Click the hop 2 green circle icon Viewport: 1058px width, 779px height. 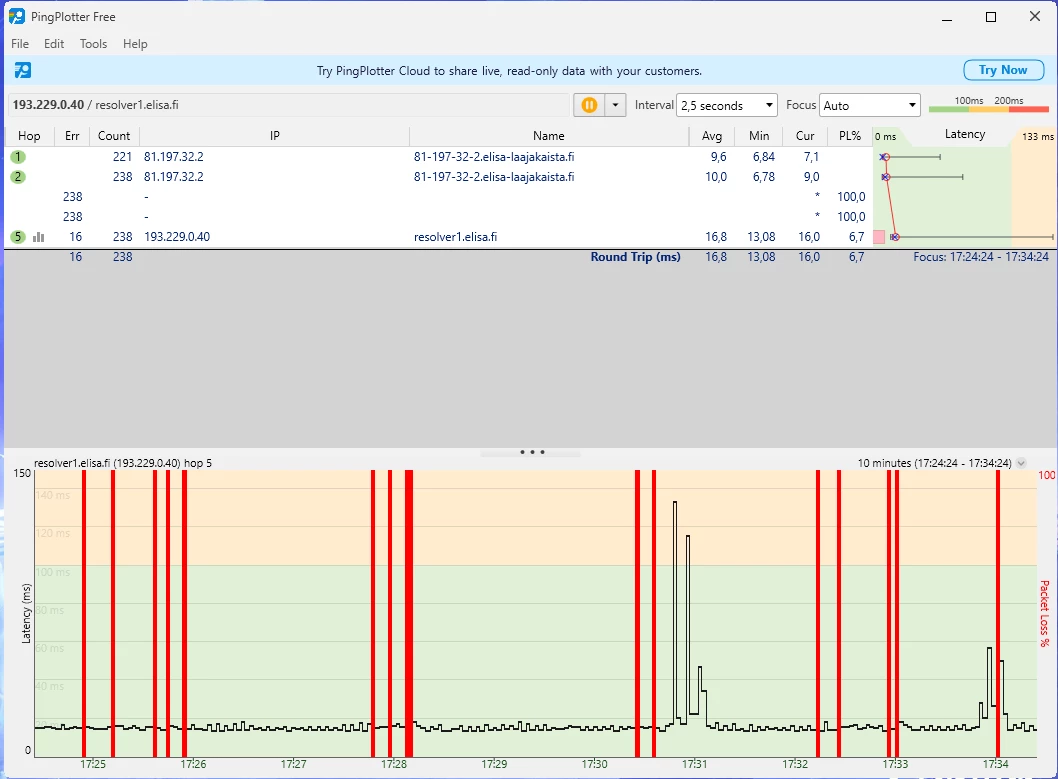pos(18,177)
